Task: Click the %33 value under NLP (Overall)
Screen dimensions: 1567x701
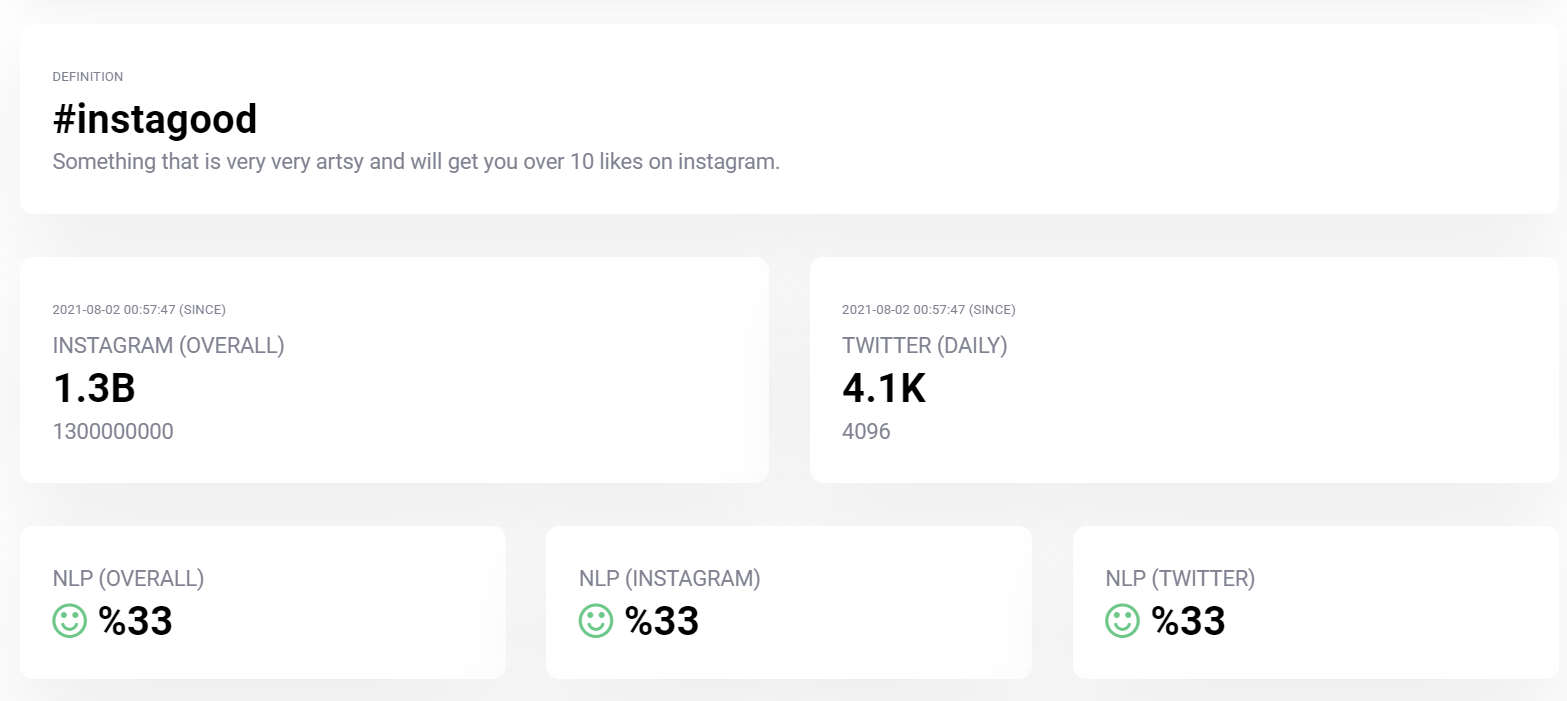Action: coord(136,621)
